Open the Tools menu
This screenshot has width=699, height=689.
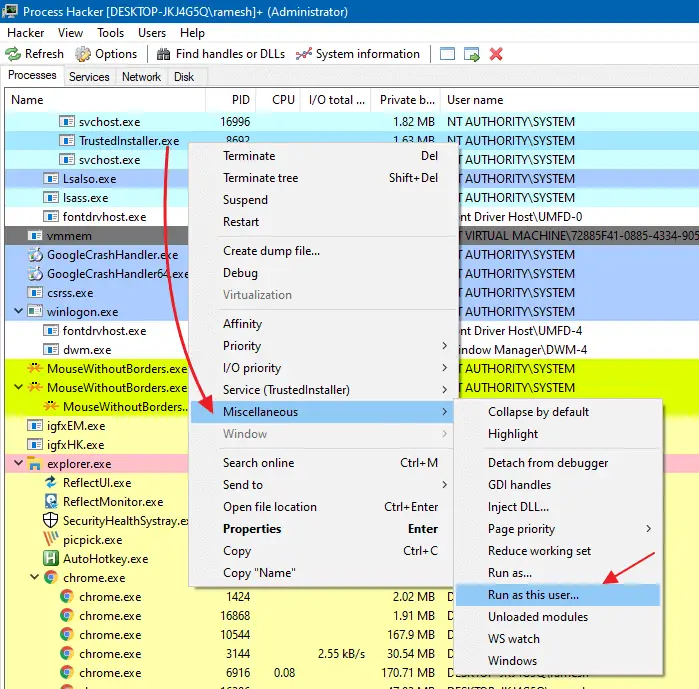(x=111, y=33)
